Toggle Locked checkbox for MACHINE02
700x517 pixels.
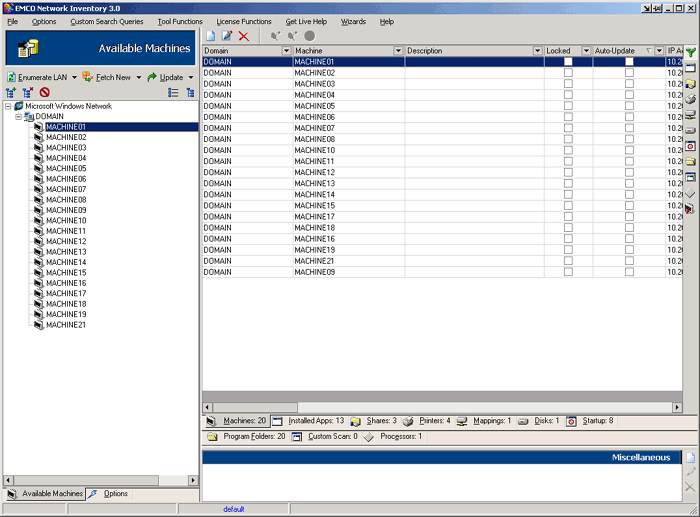pos(568,73)
